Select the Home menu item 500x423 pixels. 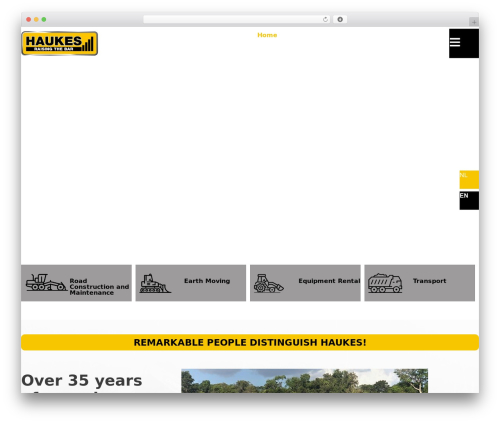point(267,35)
